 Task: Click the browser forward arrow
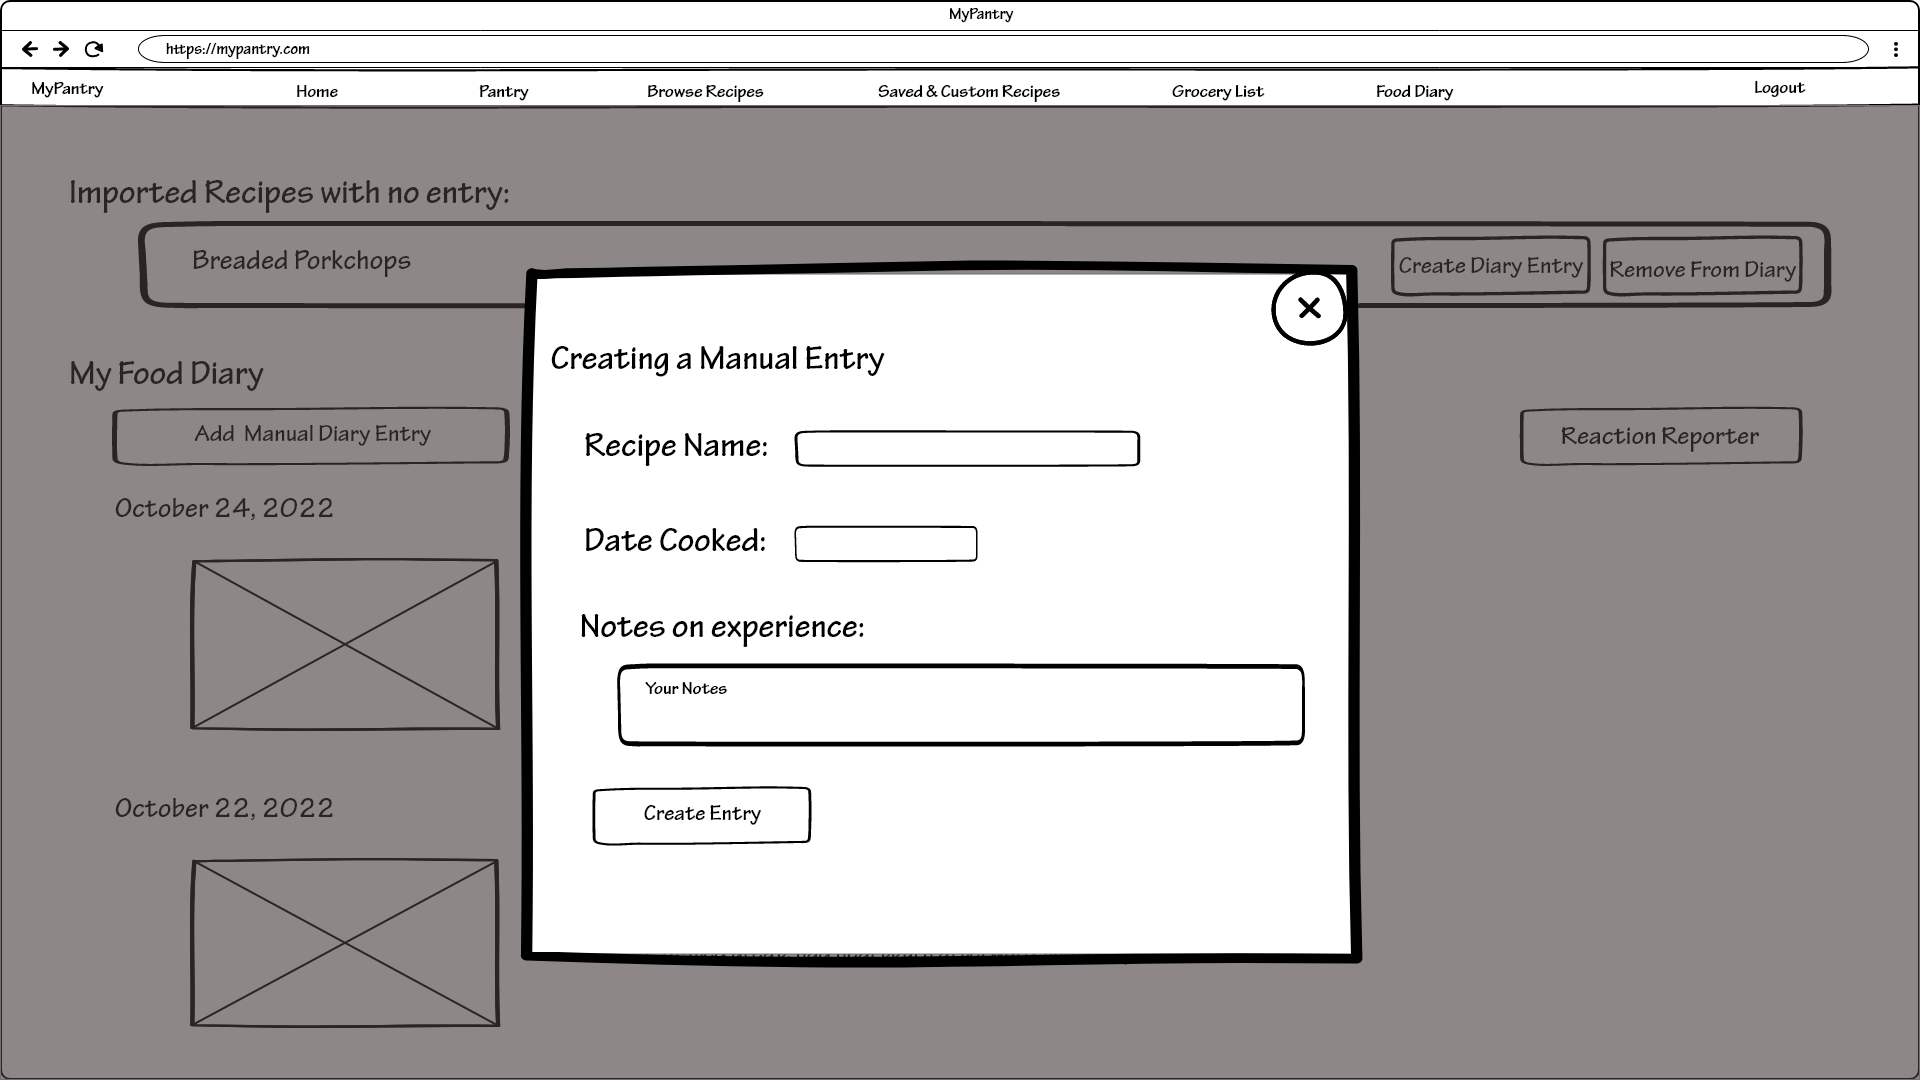tap(61, 49)
